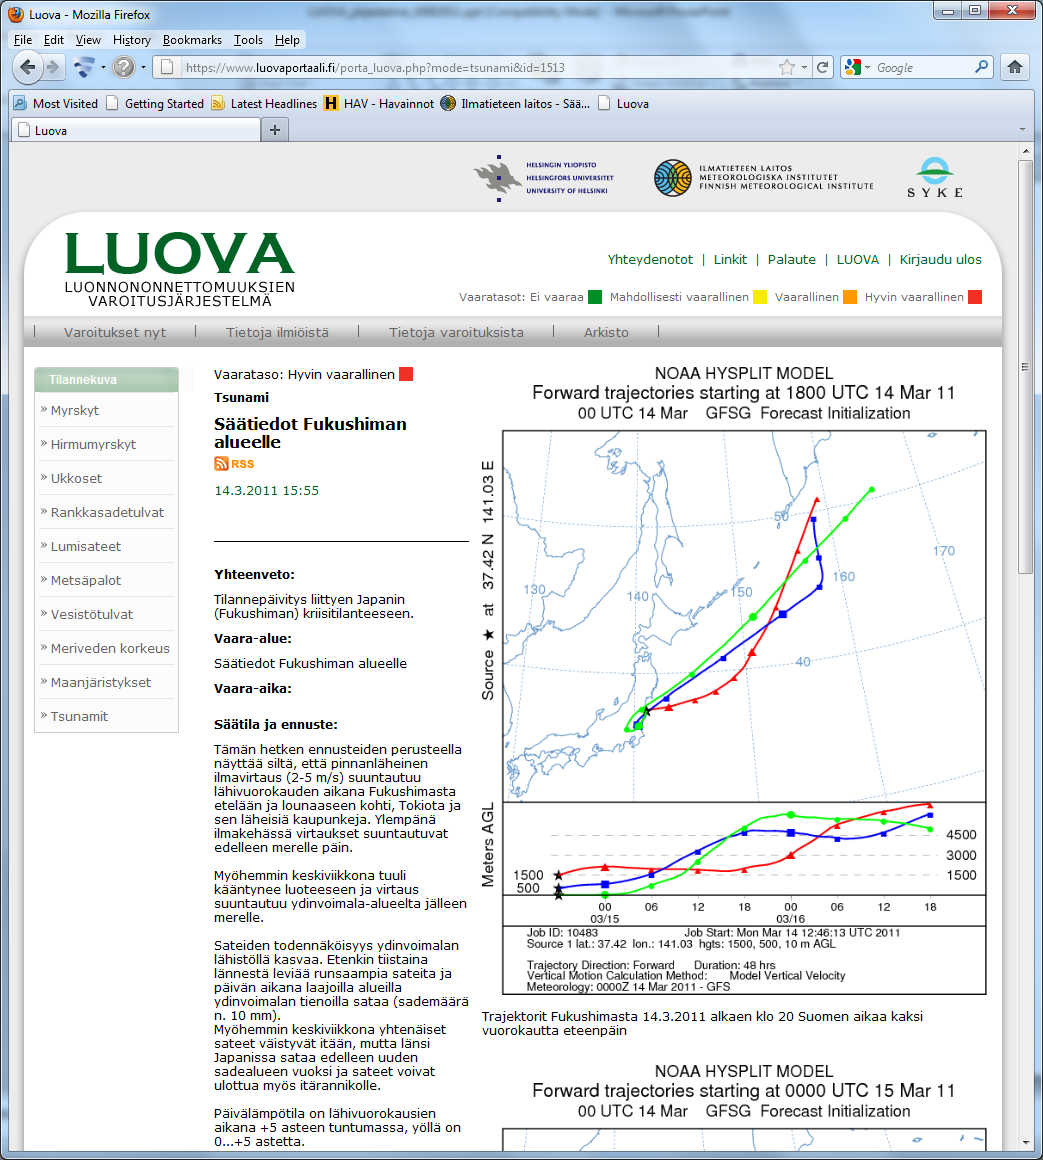This screenshot has width=1043, height=1160.
Task: Open the History menu
Action: (x=132, y=40)
